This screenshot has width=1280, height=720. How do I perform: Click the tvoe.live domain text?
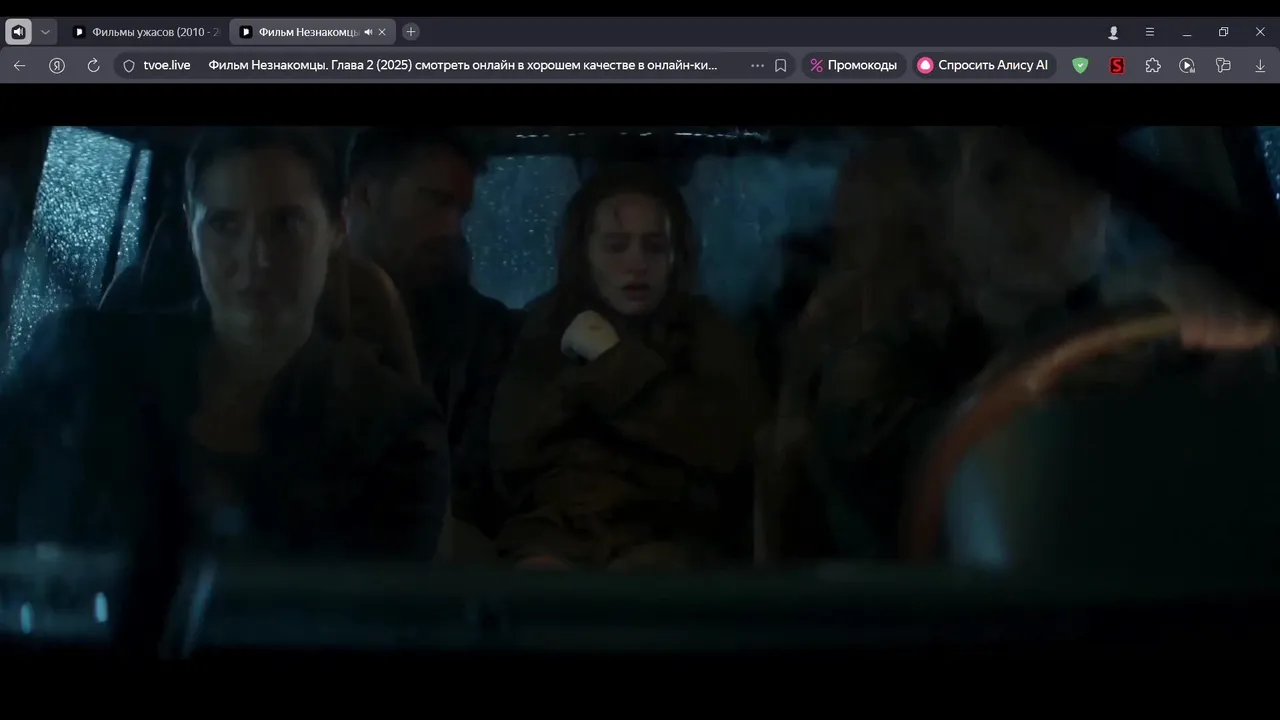click(x=167, y=65)
